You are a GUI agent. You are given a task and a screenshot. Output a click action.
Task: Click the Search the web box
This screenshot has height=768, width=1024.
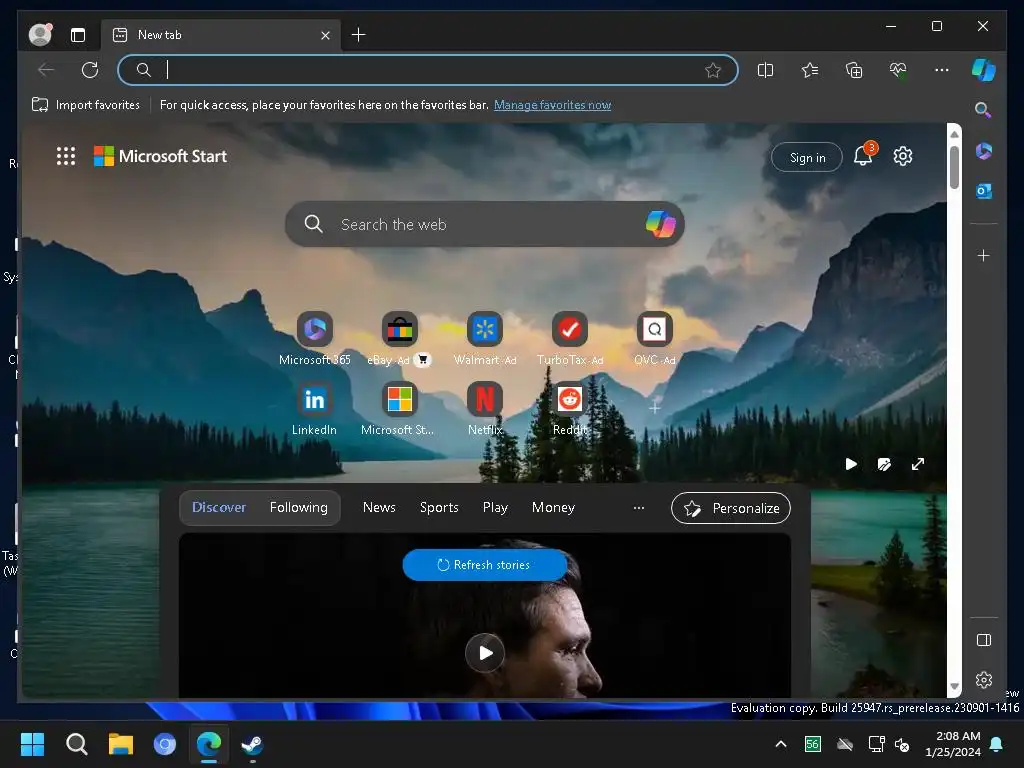485,224
